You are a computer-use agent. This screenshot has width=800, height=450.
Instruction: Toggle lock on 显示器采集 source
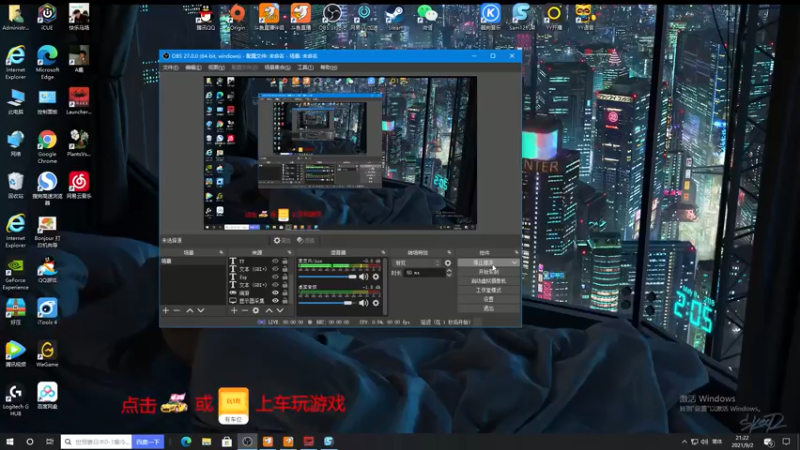pos(285,301)
